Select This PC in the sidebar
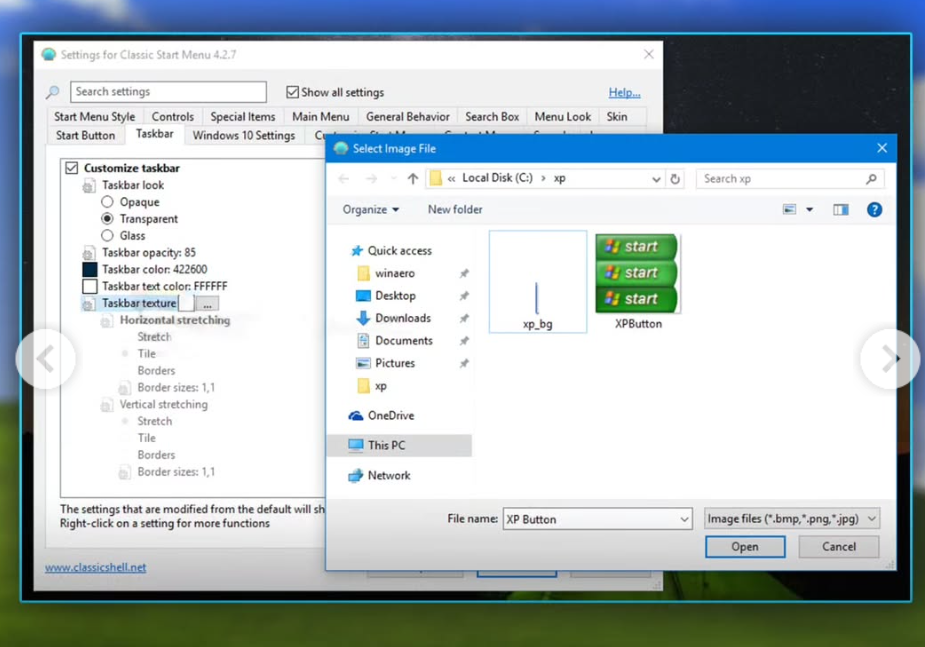 386,446
